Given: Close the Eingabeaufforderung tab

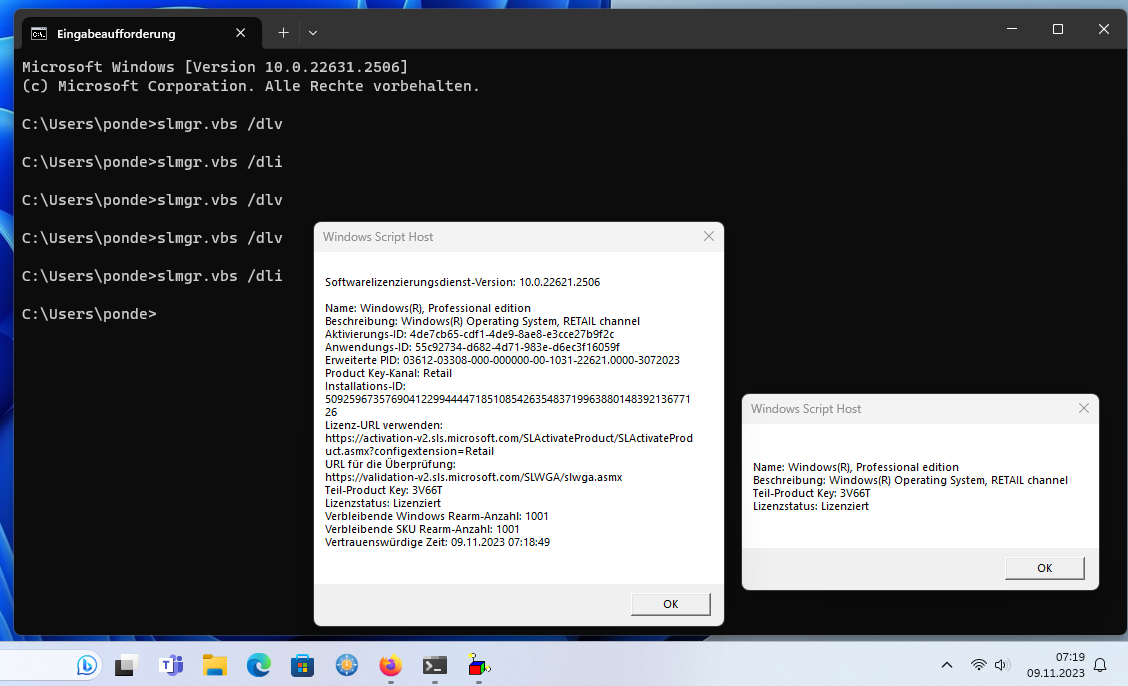Looking at the screenshot, I should [240, 33].
